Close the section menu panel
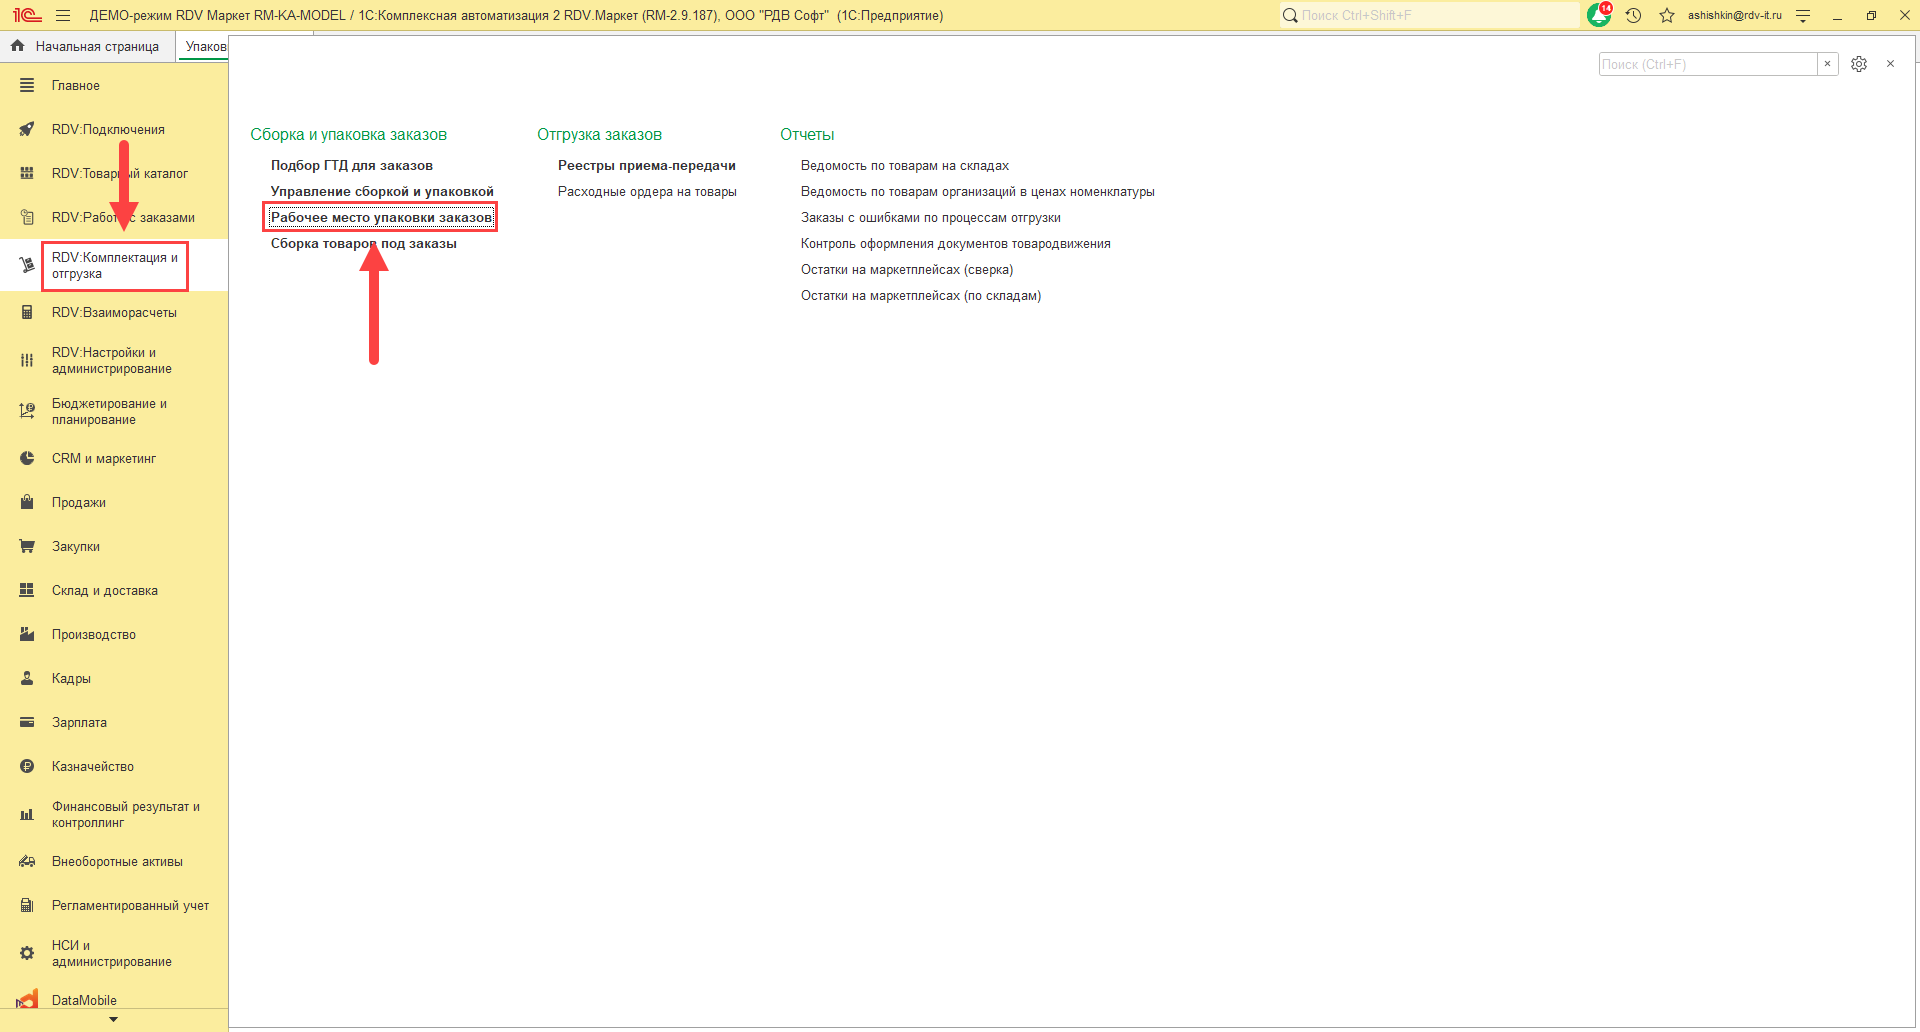Screen dimensions: 1920x1032 click(1890, 64)
